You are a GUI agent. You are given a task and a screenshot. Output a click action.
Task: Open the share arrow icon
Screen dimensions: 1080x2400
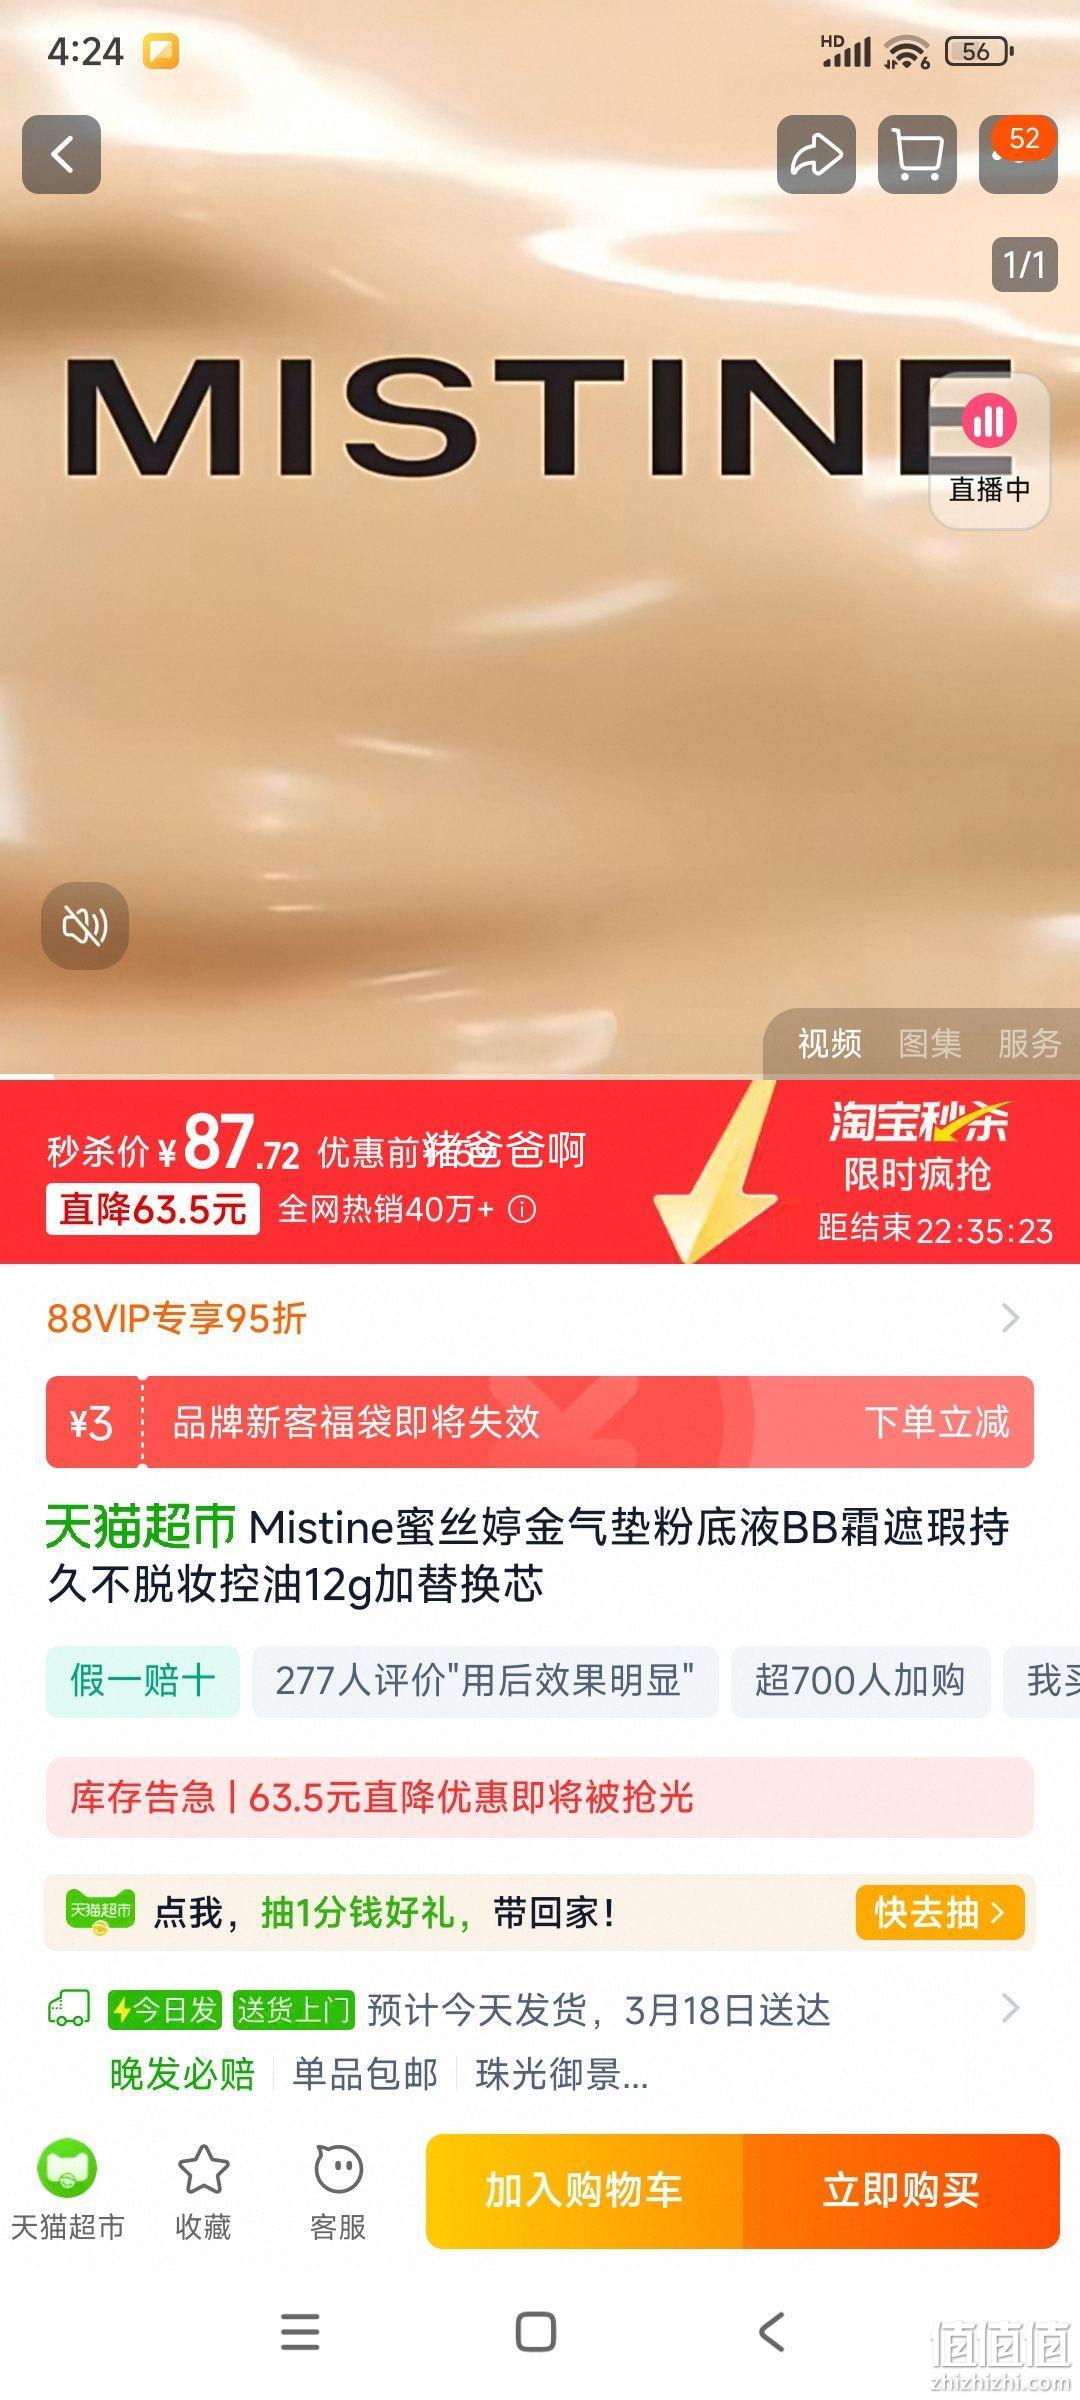[x=816, y=154]
